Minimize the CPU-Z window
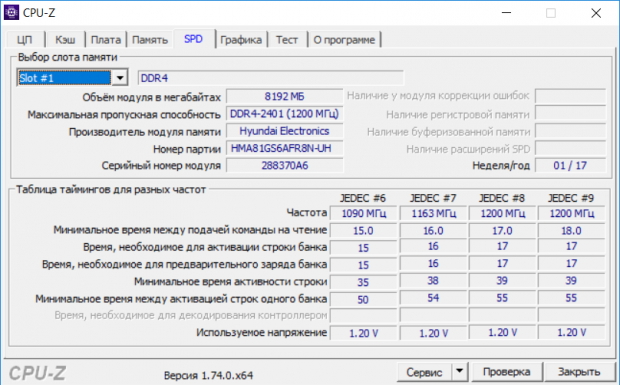This screenshot has width=620, height=385. pyautogui.click(x=506, y=13)
